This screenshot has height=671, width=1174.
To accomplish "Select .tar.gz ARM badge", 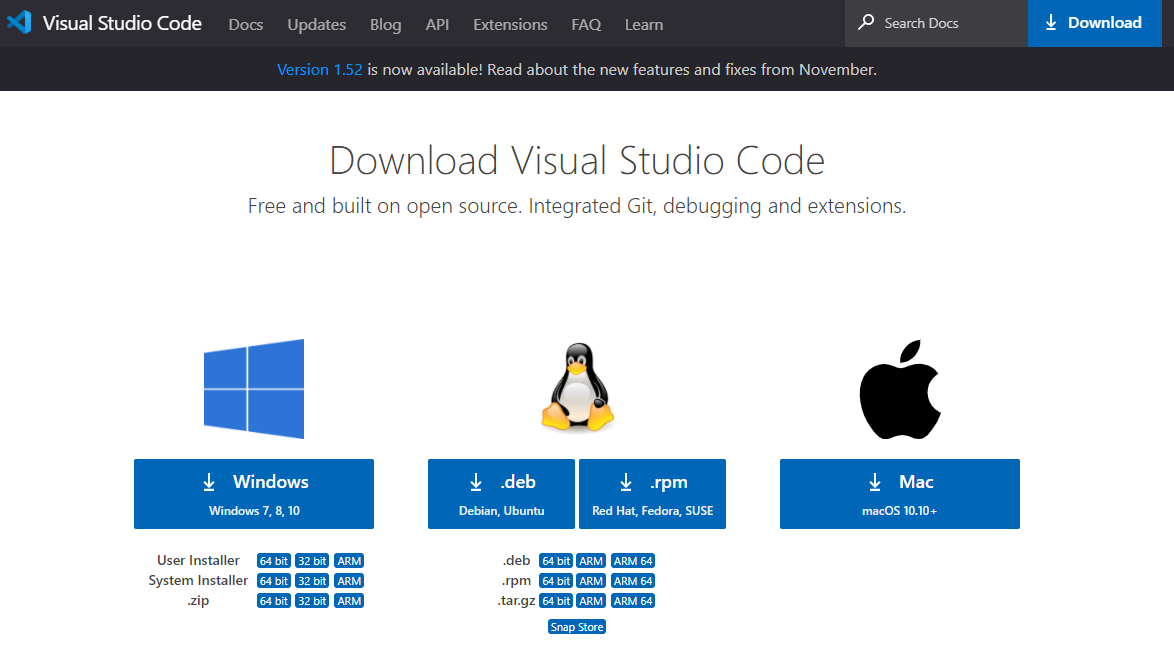I will click(591, 601).
